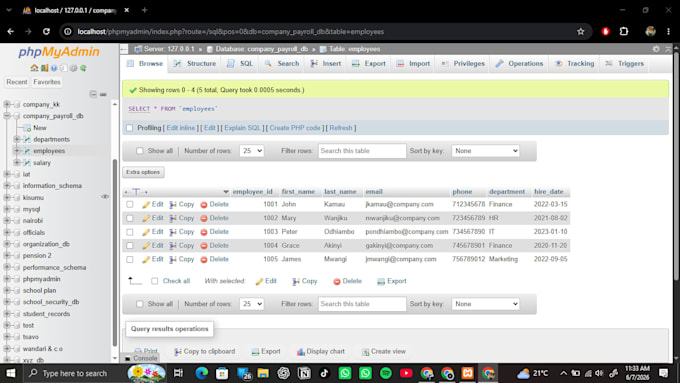The width and height of the screenshot is (680, 383).
Task: Reload the browser page
Action: [46, 31]
